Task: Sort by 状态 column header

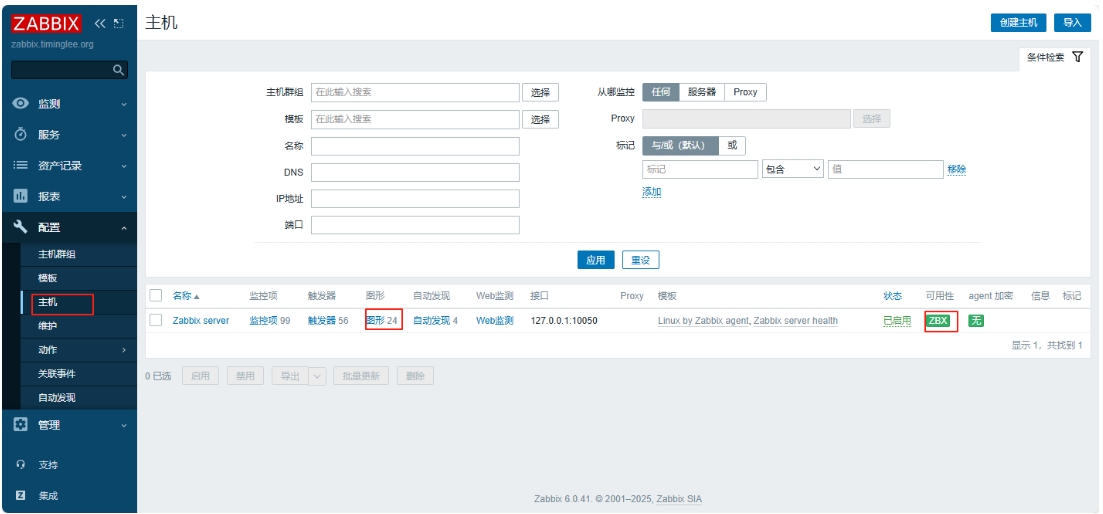Action: (893, 296)
